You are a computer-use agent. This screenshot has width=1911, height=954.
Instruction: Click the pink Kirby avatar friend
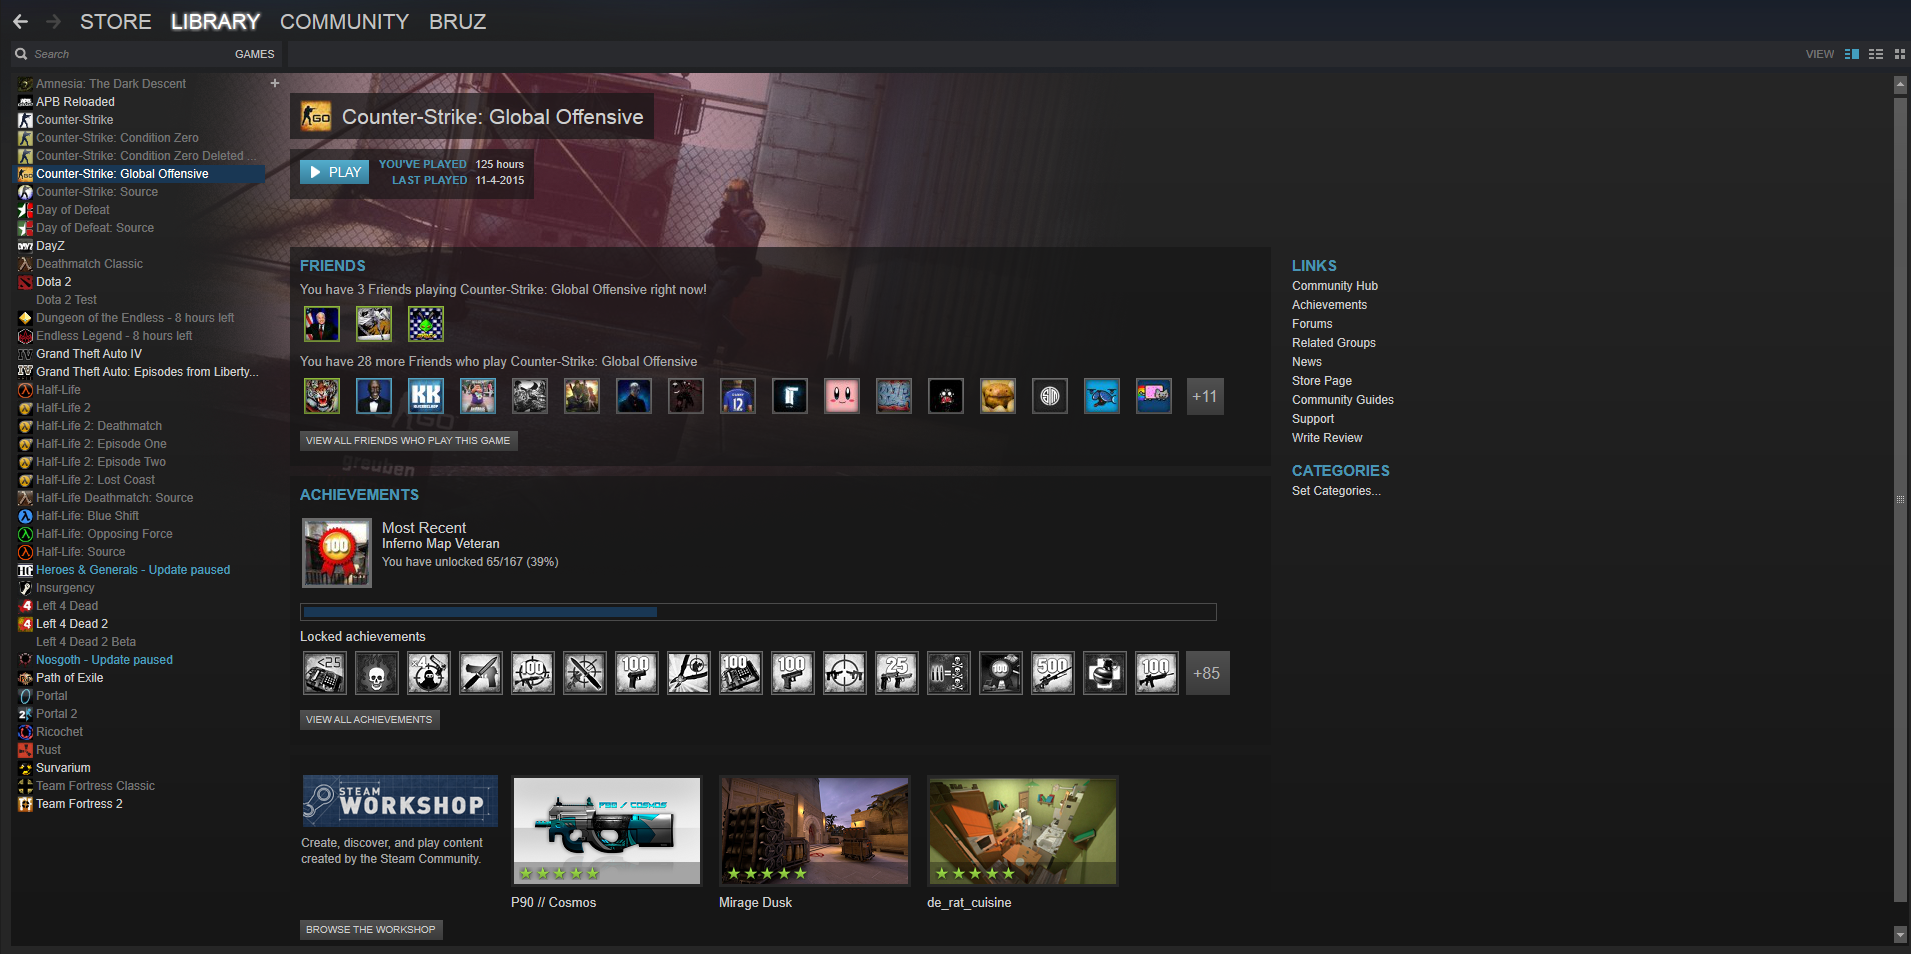[842, 396]
